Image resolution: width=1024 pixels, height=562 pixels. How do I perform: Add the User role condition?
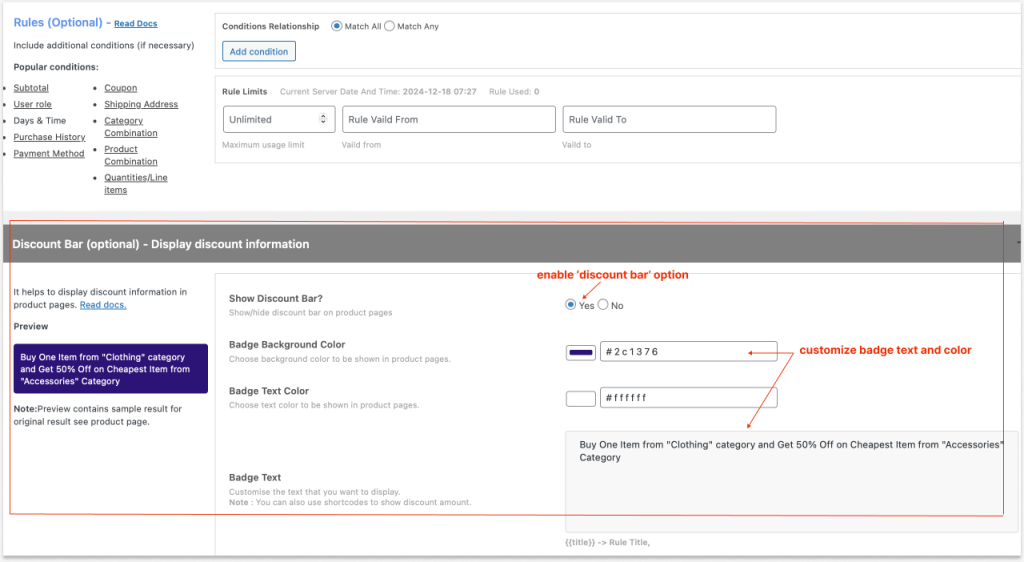[x=33, y=104]
